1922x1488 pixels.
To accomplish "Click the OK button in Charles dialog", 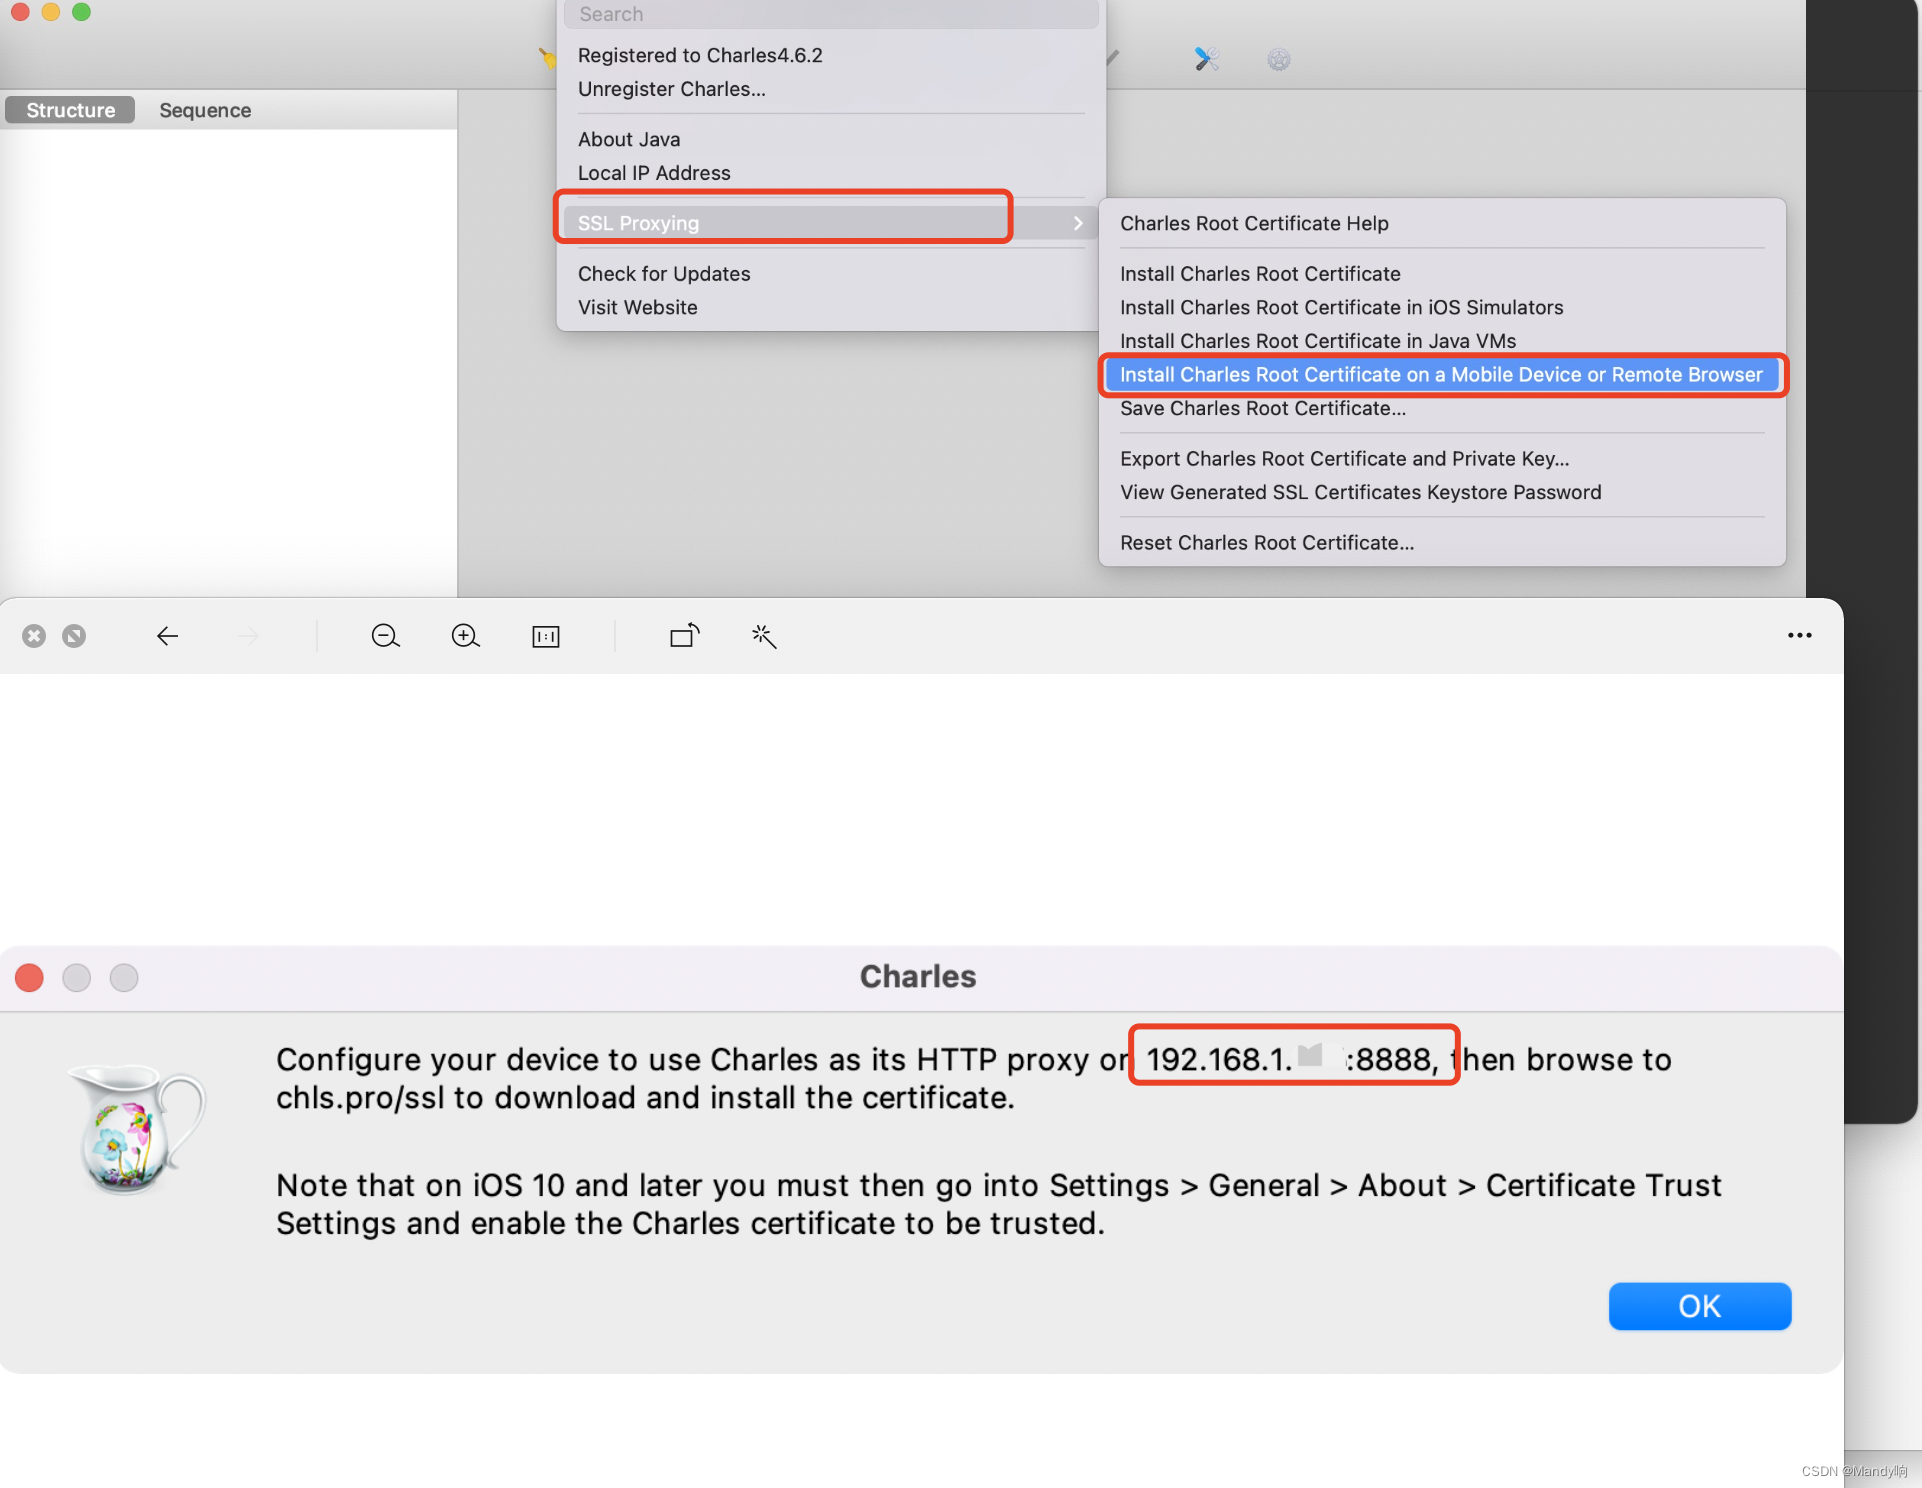I will 1699,1306.
